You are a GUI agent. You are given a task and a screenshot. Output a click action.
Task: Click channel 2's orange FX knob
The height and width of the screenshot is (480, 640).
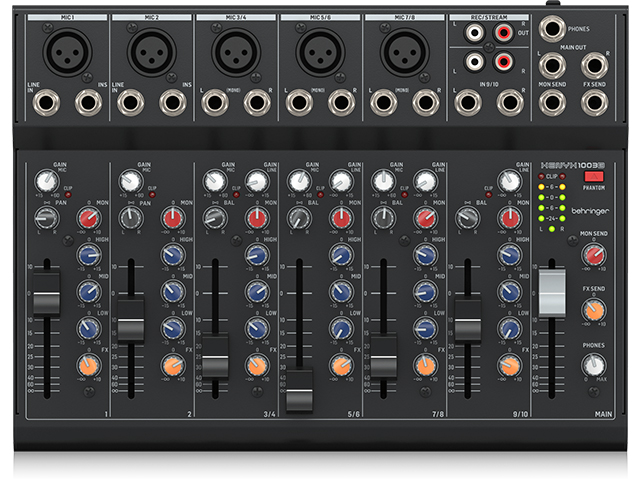coord(171,365)
